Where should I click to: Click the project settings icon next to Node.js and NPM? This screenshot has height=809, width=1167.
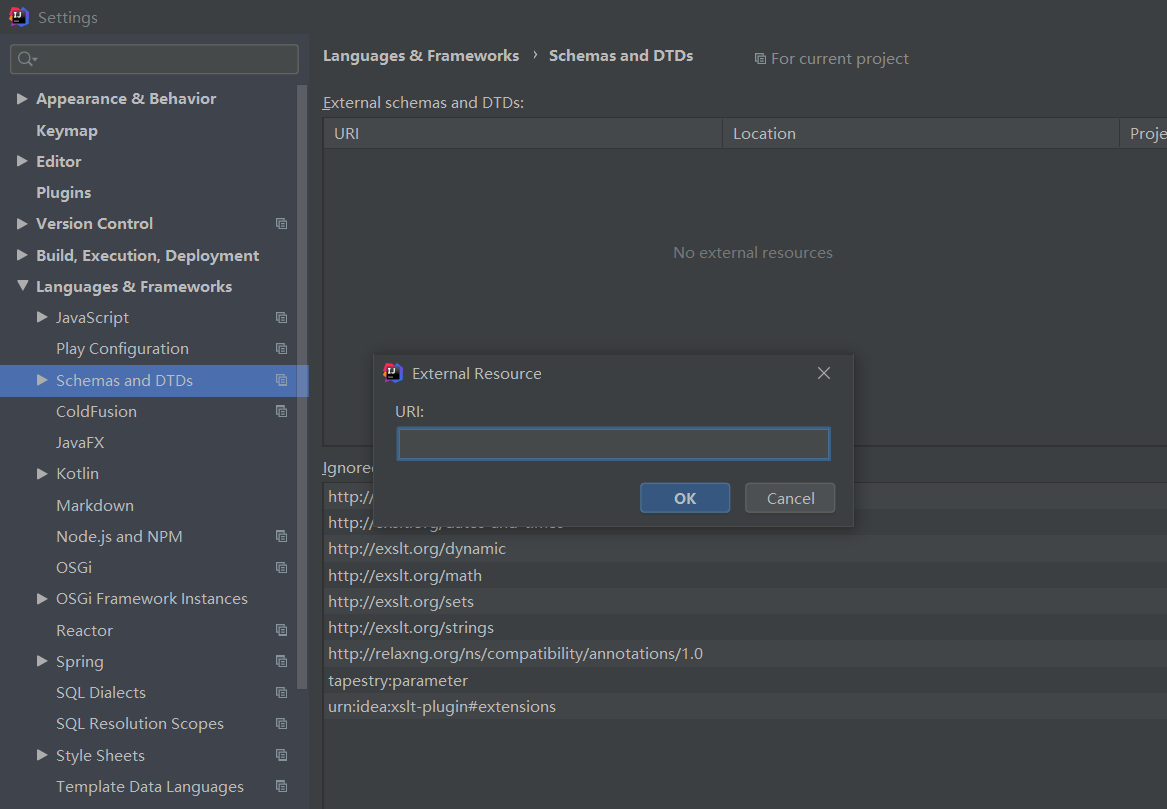tap(279, 536)
